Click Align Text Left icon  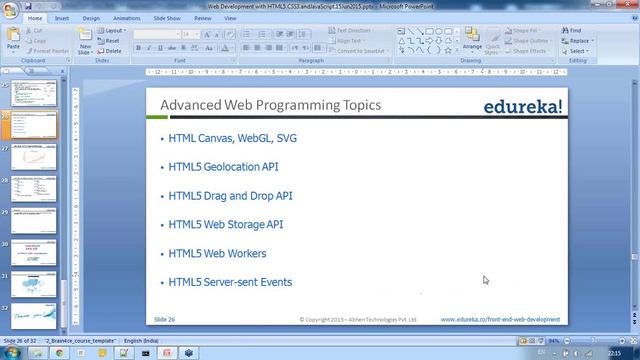[246, 48]
